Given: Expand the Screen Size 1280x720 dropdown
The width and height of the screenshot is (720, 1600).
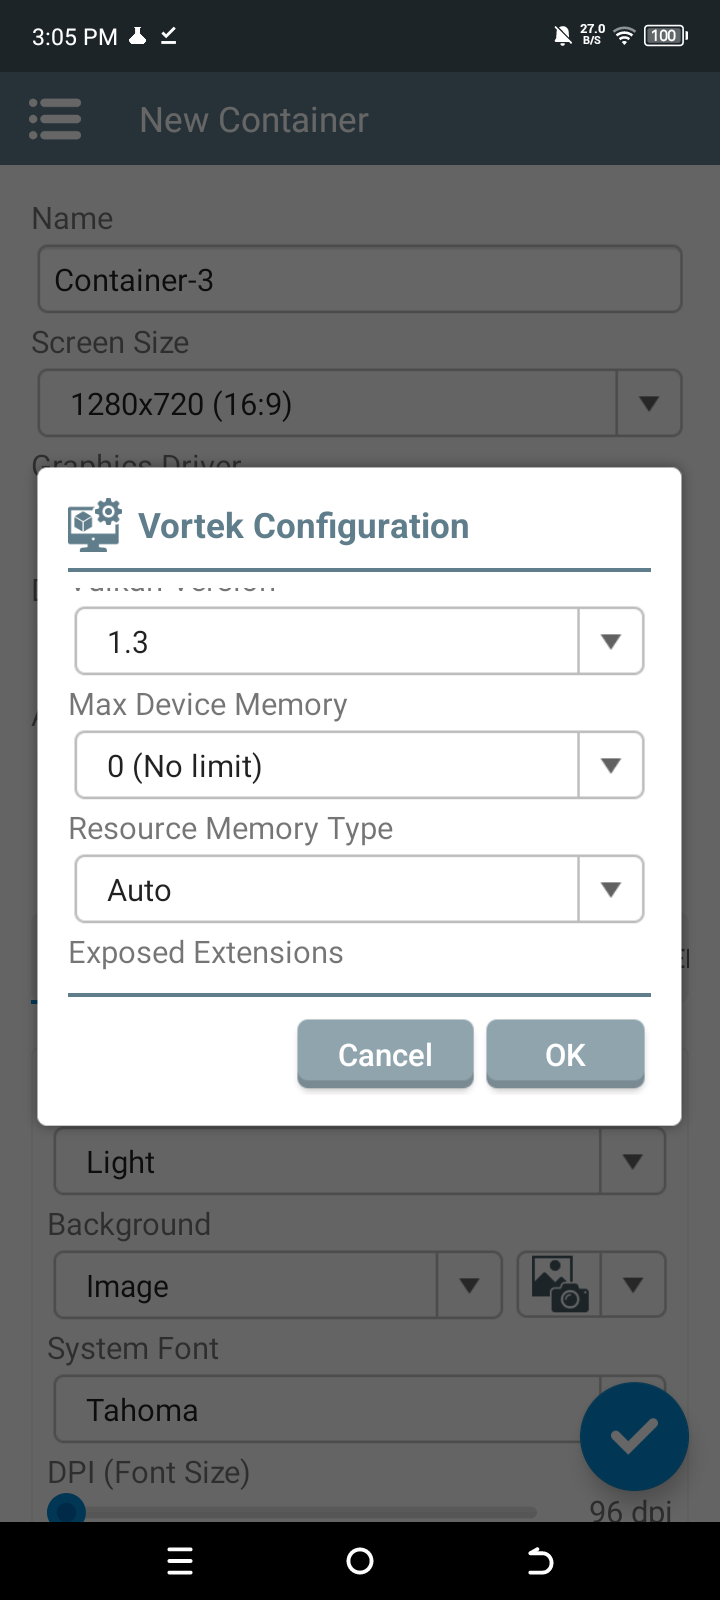Looking at the screenshot, I should [x=360, y=403].
